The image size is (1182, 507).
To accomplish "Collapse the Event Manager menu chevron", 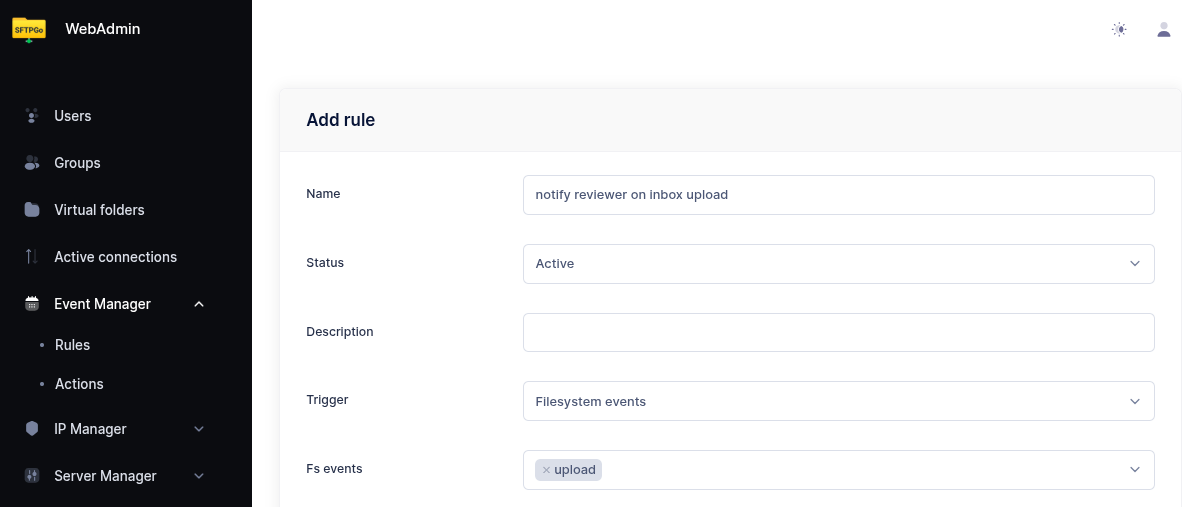I will pos(199,304).
